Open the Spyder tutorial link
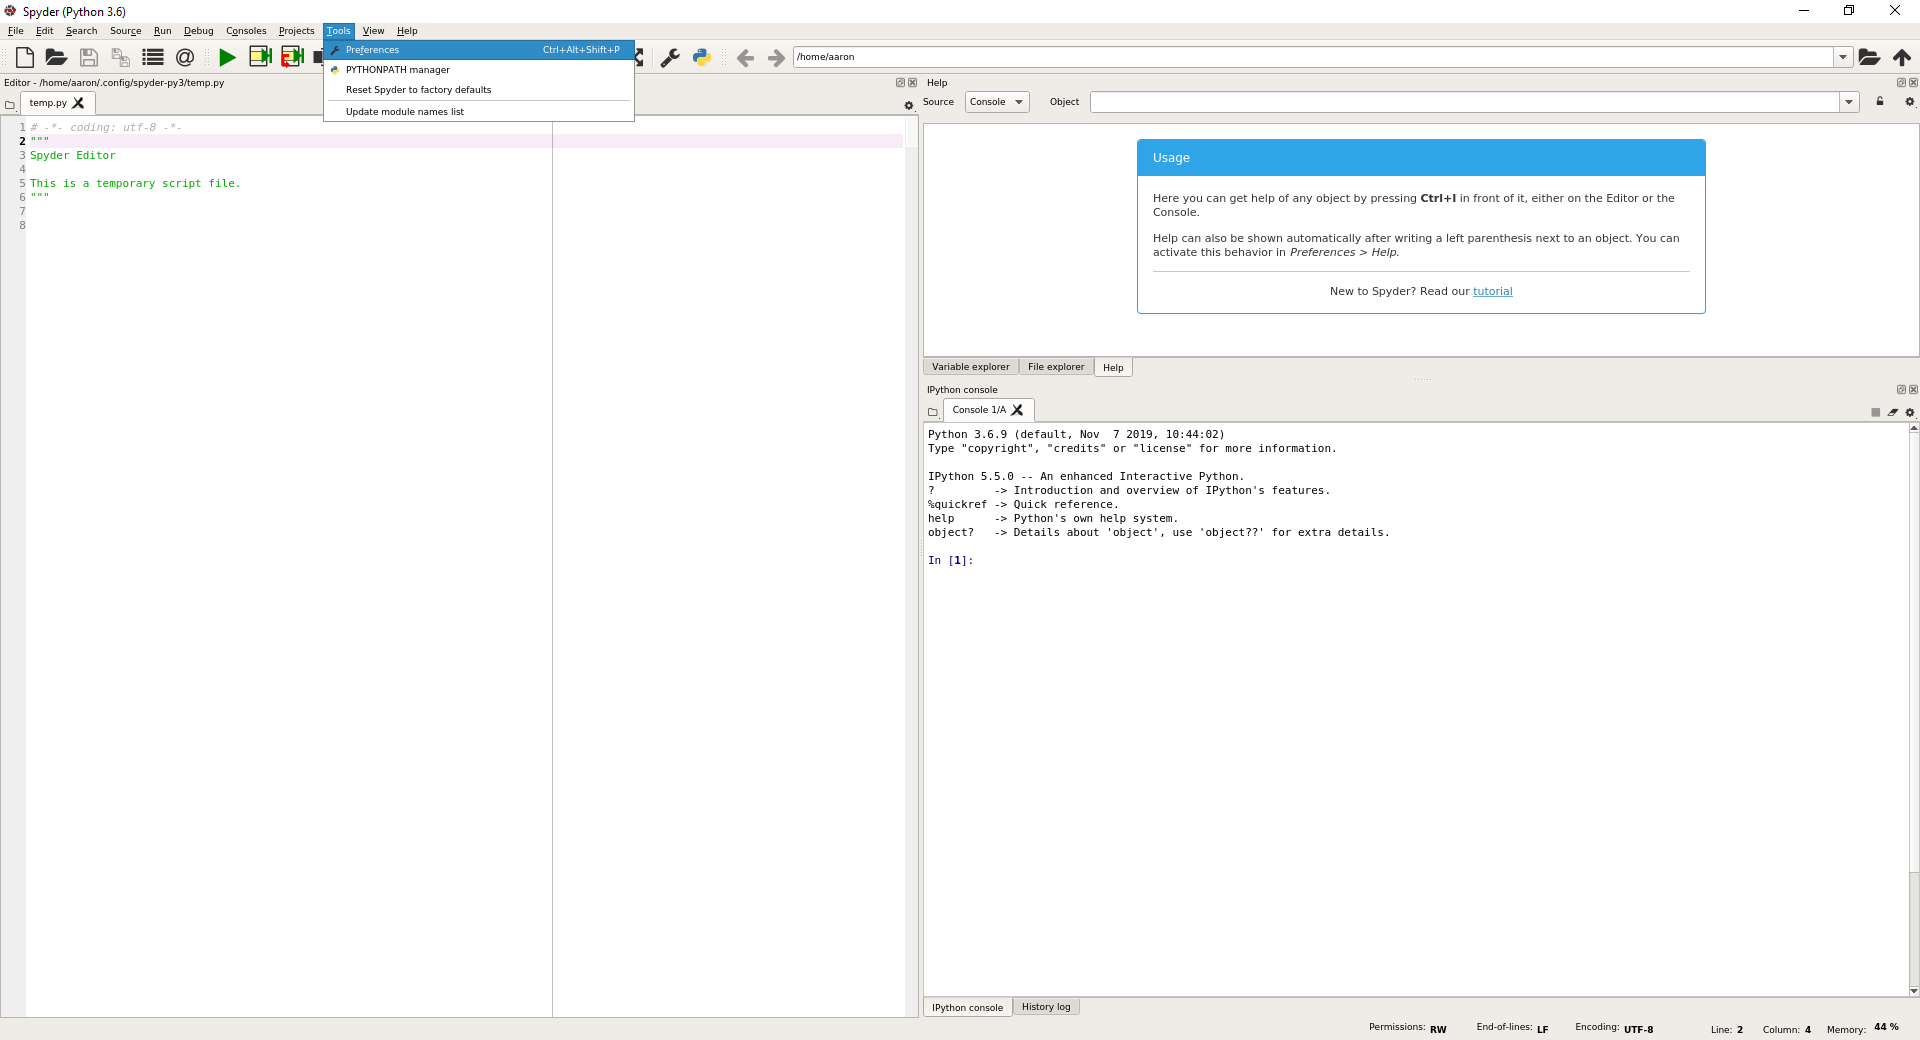Screen dimensions: 1920x1040 pyautogui.click(x=1493, y=292)
